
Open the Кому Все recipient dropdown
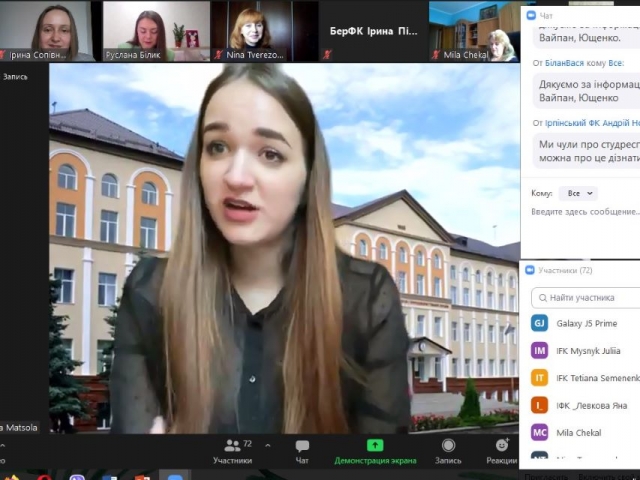pos(578,193)
